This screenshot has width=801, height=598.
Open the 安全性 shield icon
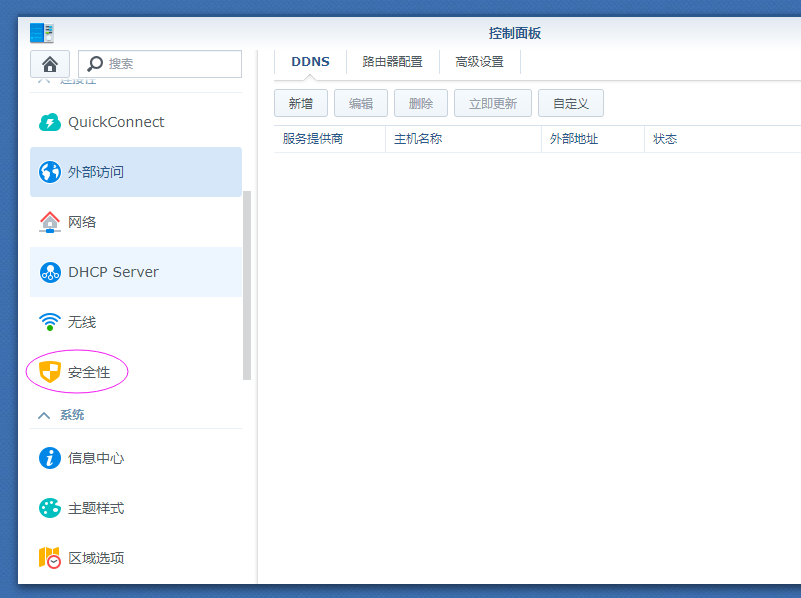[50, 372]
